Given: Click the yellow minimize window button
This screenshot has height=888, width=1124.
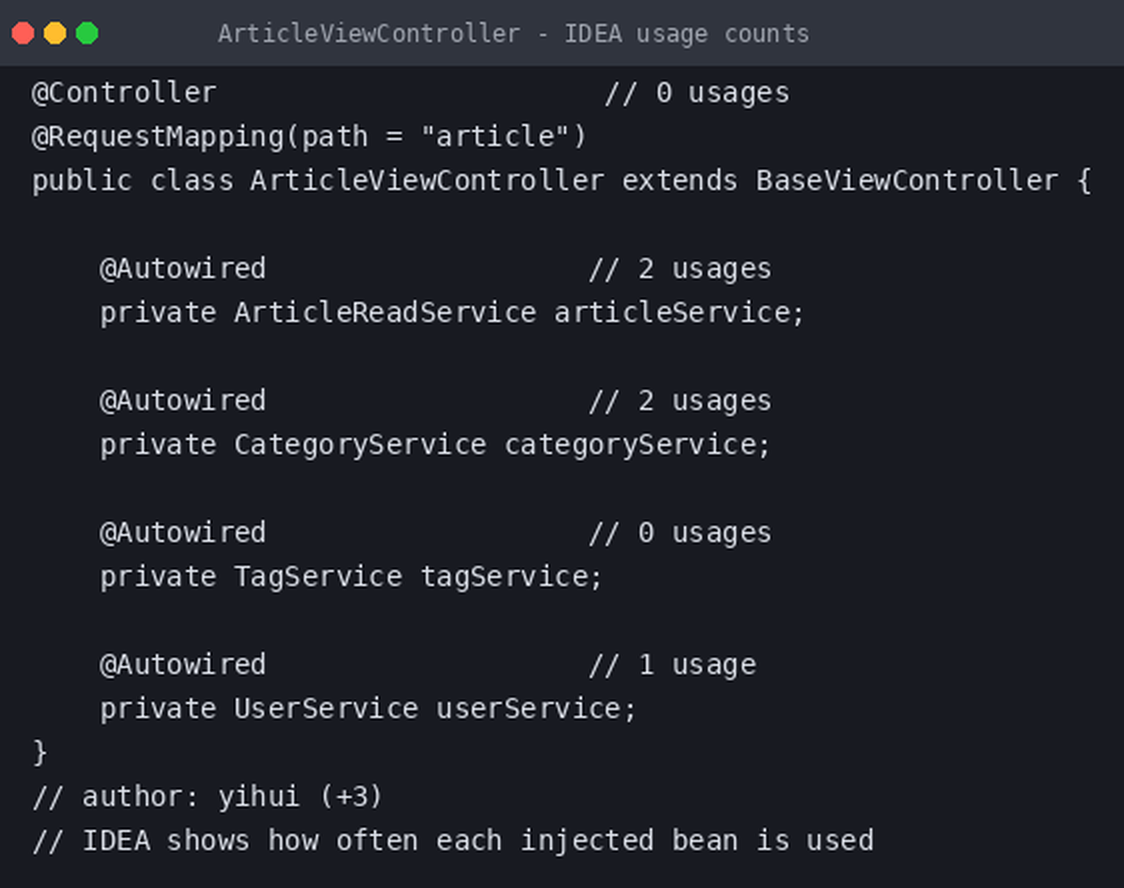Looking at the screenshot, I should (x=55, y=33).
